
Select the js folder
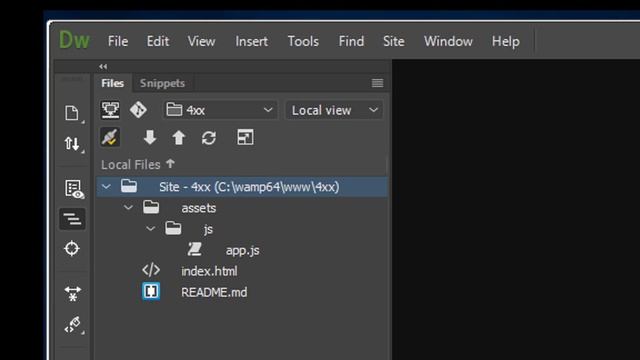(x=208, y=229)
